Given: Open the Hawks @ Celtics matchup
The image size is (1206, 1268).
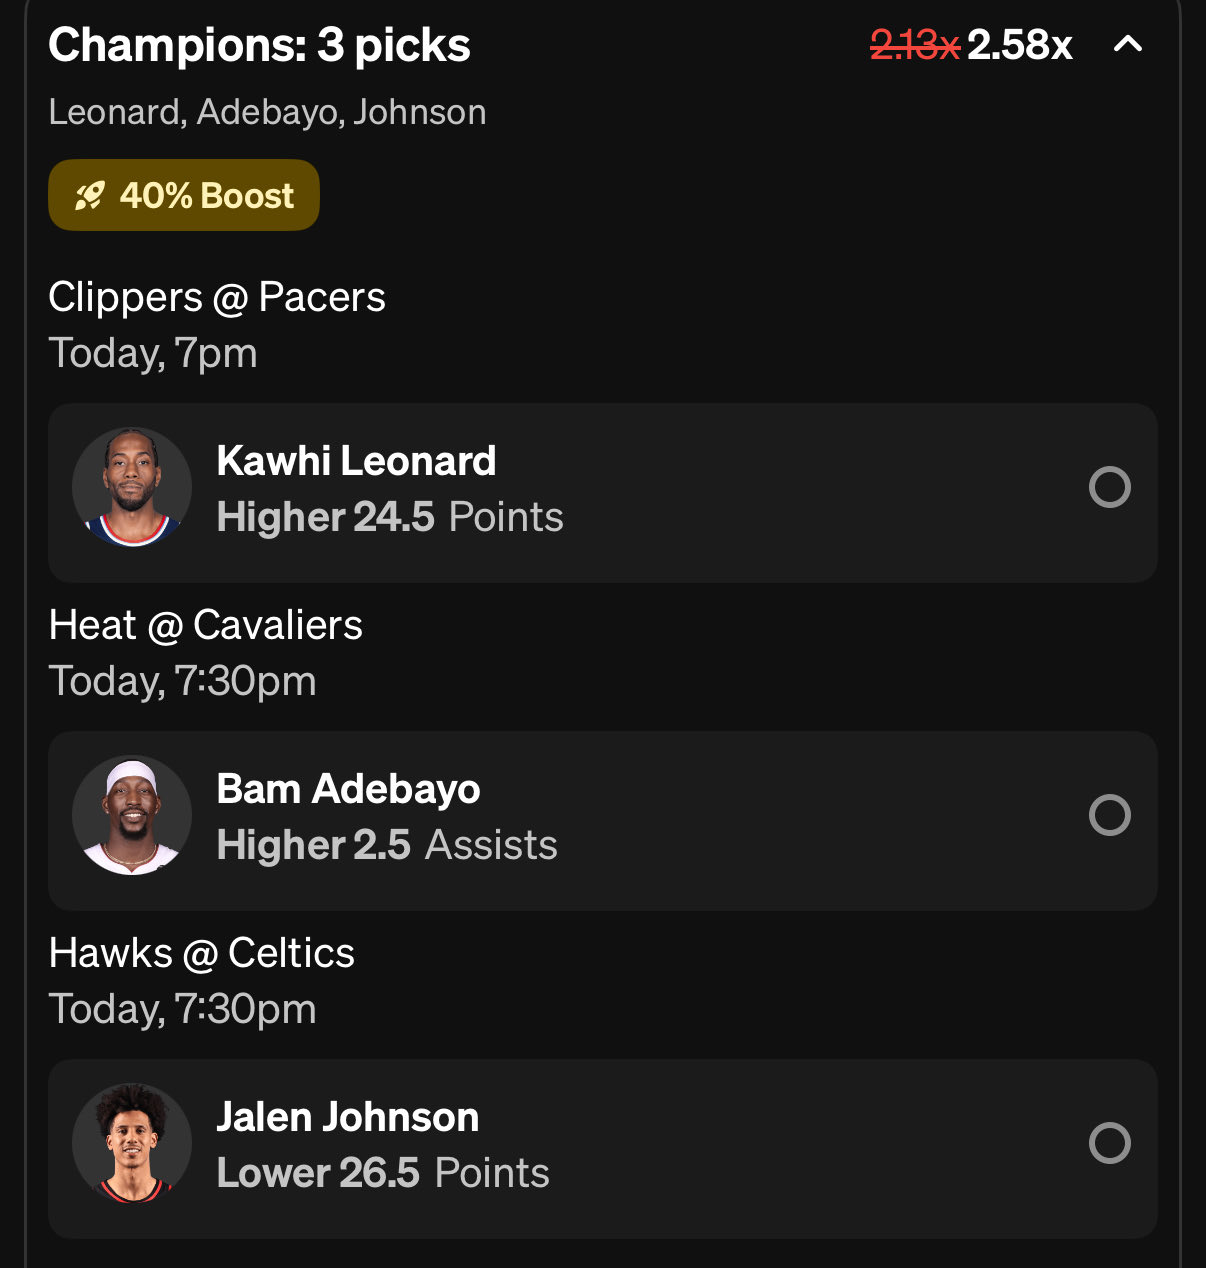Looking at the screenshot, I should click(x=201, y=954).
